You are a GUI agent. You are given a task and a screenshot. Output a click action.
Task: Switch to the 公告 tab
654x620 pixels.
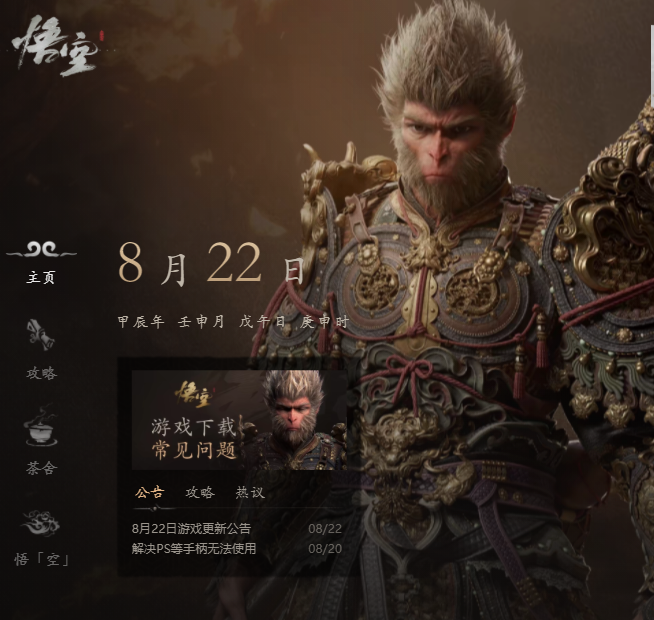click(x=150, y=492)
